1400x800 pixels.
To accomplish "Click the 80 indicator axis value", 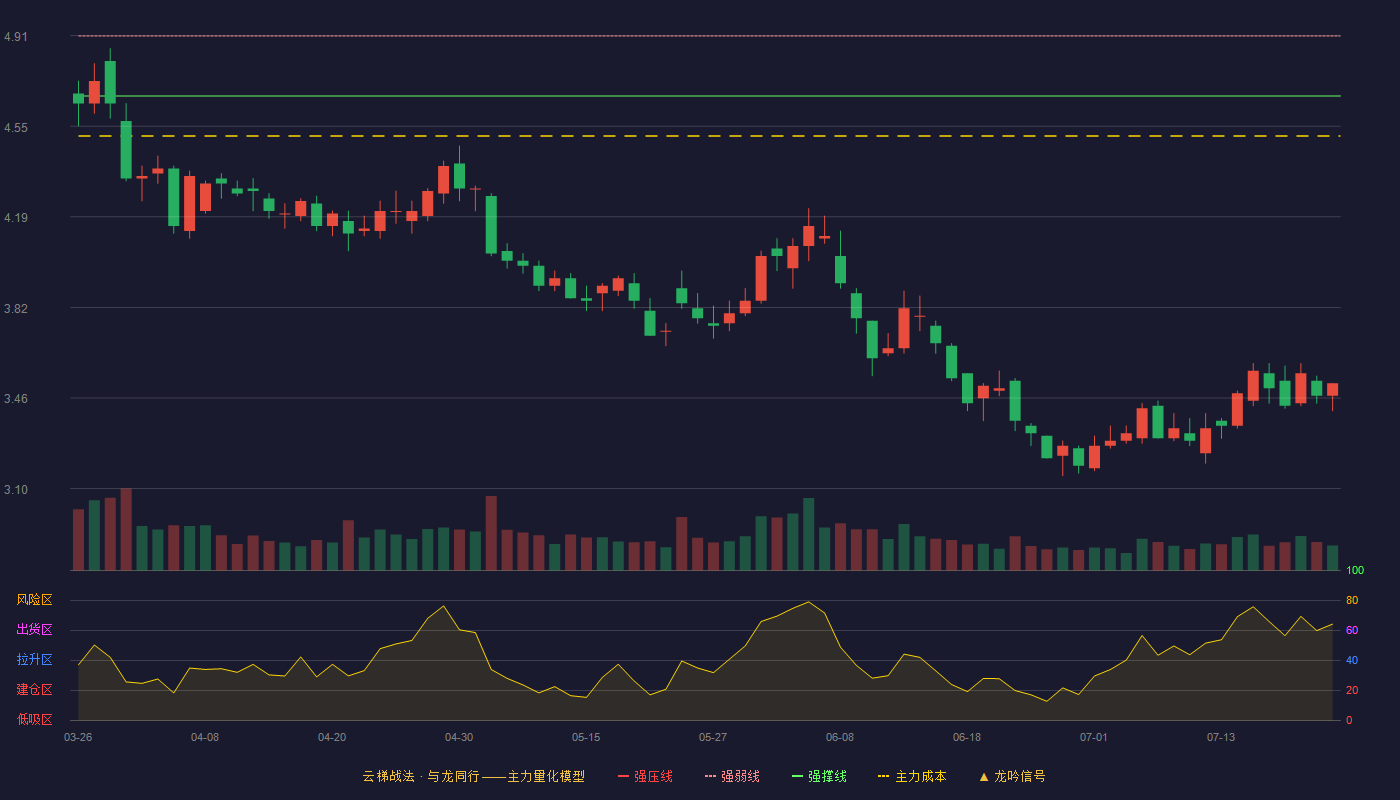I will pos(1352,600).
